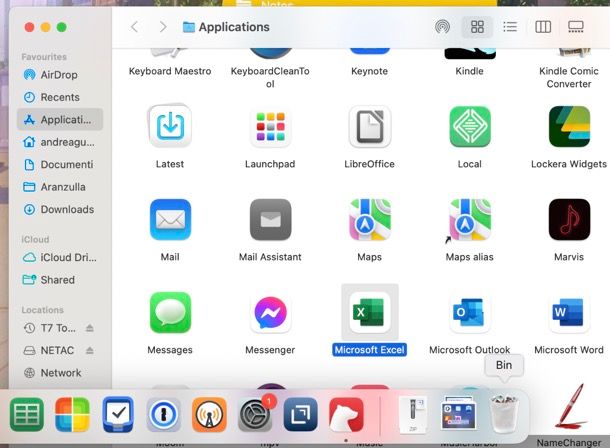Open Downloads in the sidebar
The width and height of the screenshot is (610, 448).
(60, 210)
